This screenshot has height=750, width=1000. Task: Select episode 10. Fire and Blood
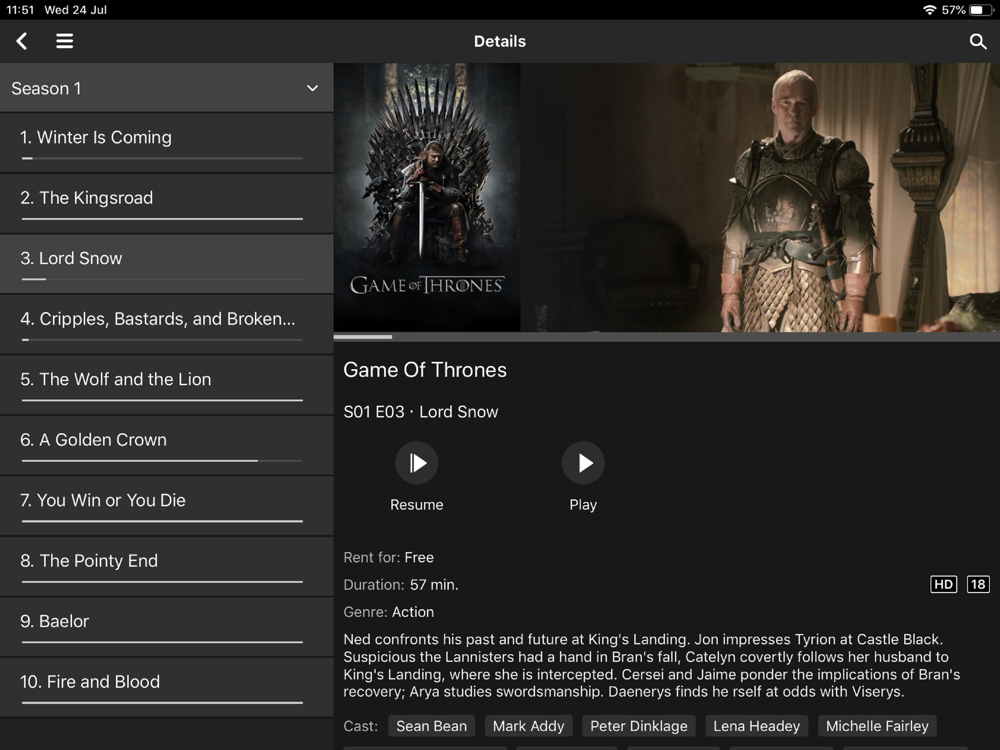(x=166, y=688)
